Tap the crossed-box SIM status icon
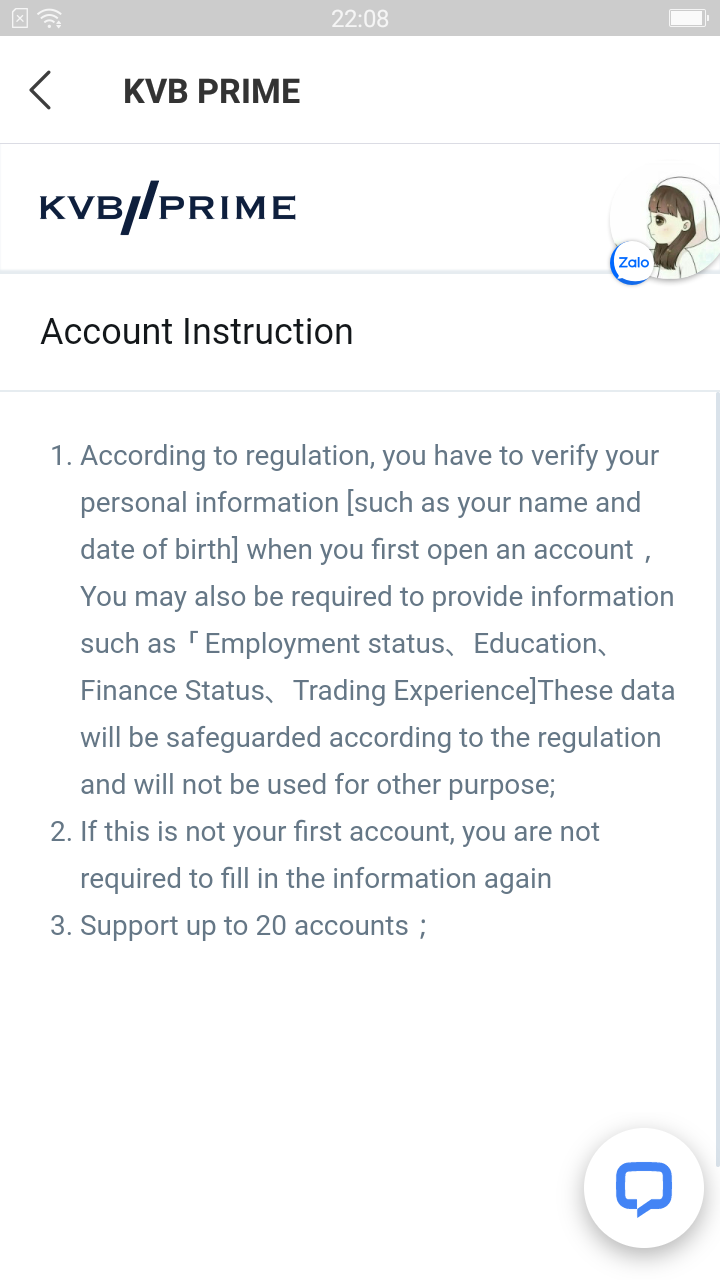 [19, 18]
